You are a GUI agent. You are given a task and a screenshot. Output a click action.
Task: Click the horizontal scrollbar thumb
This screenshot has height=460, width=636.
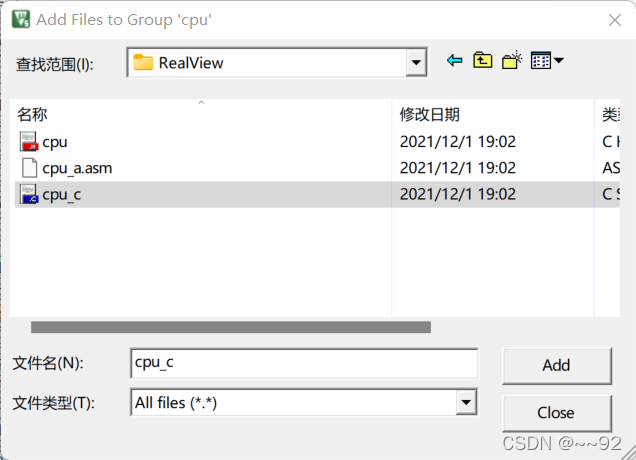point(231,327)
